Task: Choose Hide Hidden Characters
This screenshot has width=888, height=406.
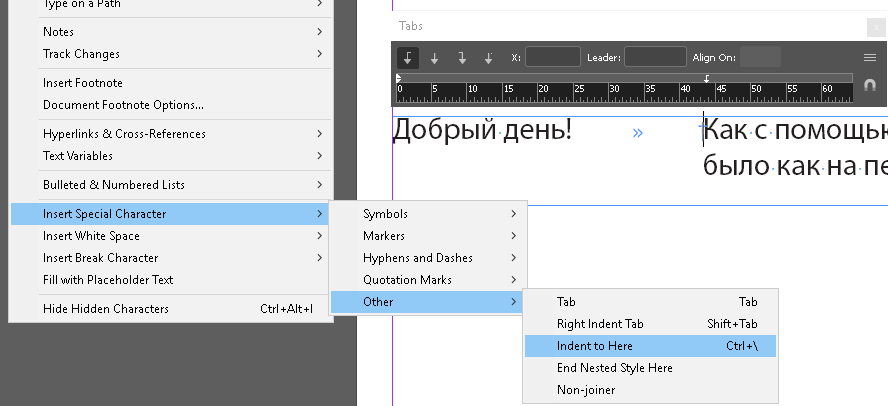Action: (170, 309)
